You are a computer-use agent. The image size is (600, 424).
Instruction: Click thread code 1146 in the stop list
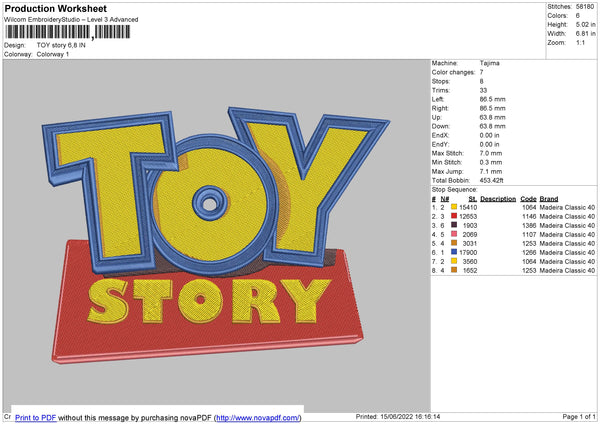530,217
